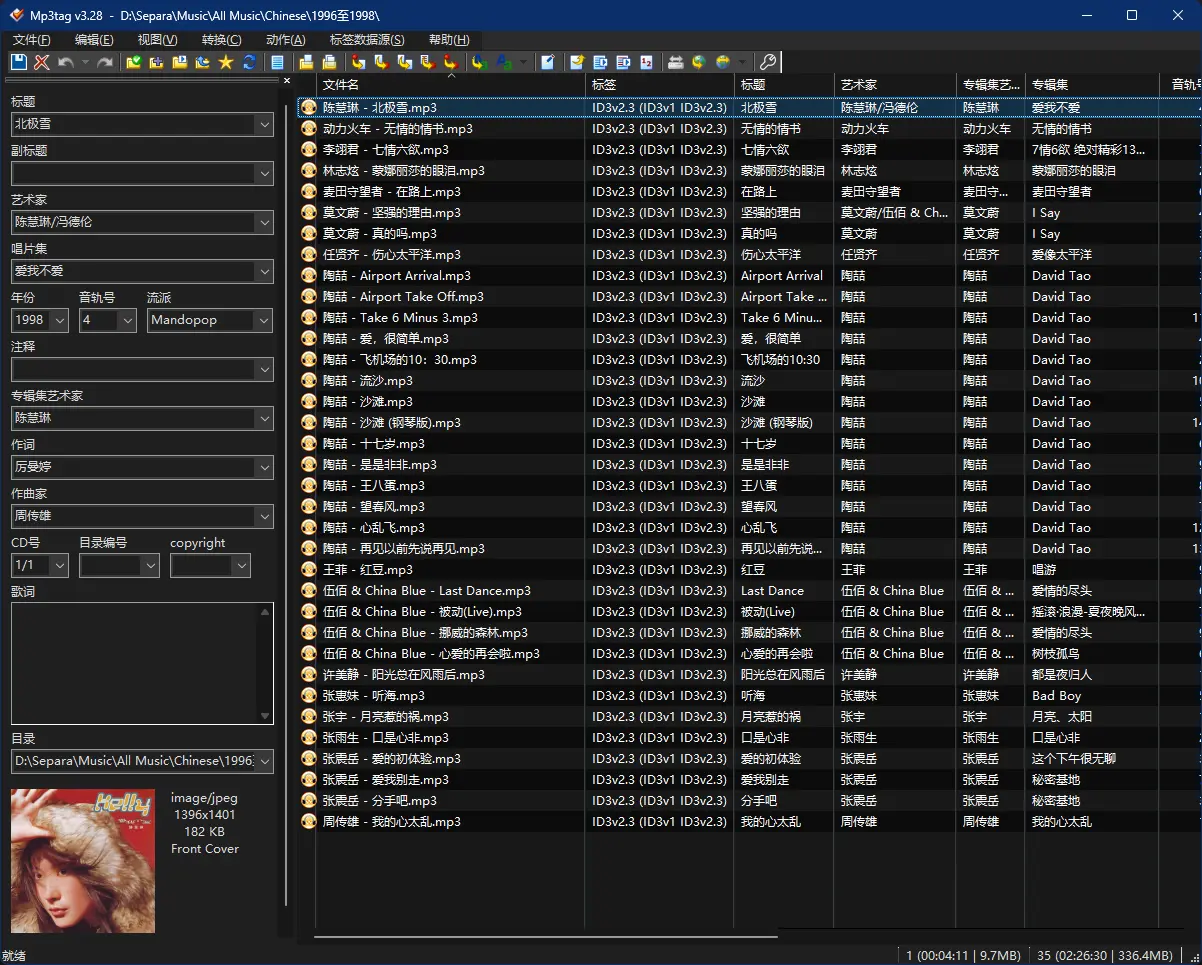This screenshot has height=965, width=1202.
Task: Click the Undo arrow in the toolbar
Action: pos(66,62)
